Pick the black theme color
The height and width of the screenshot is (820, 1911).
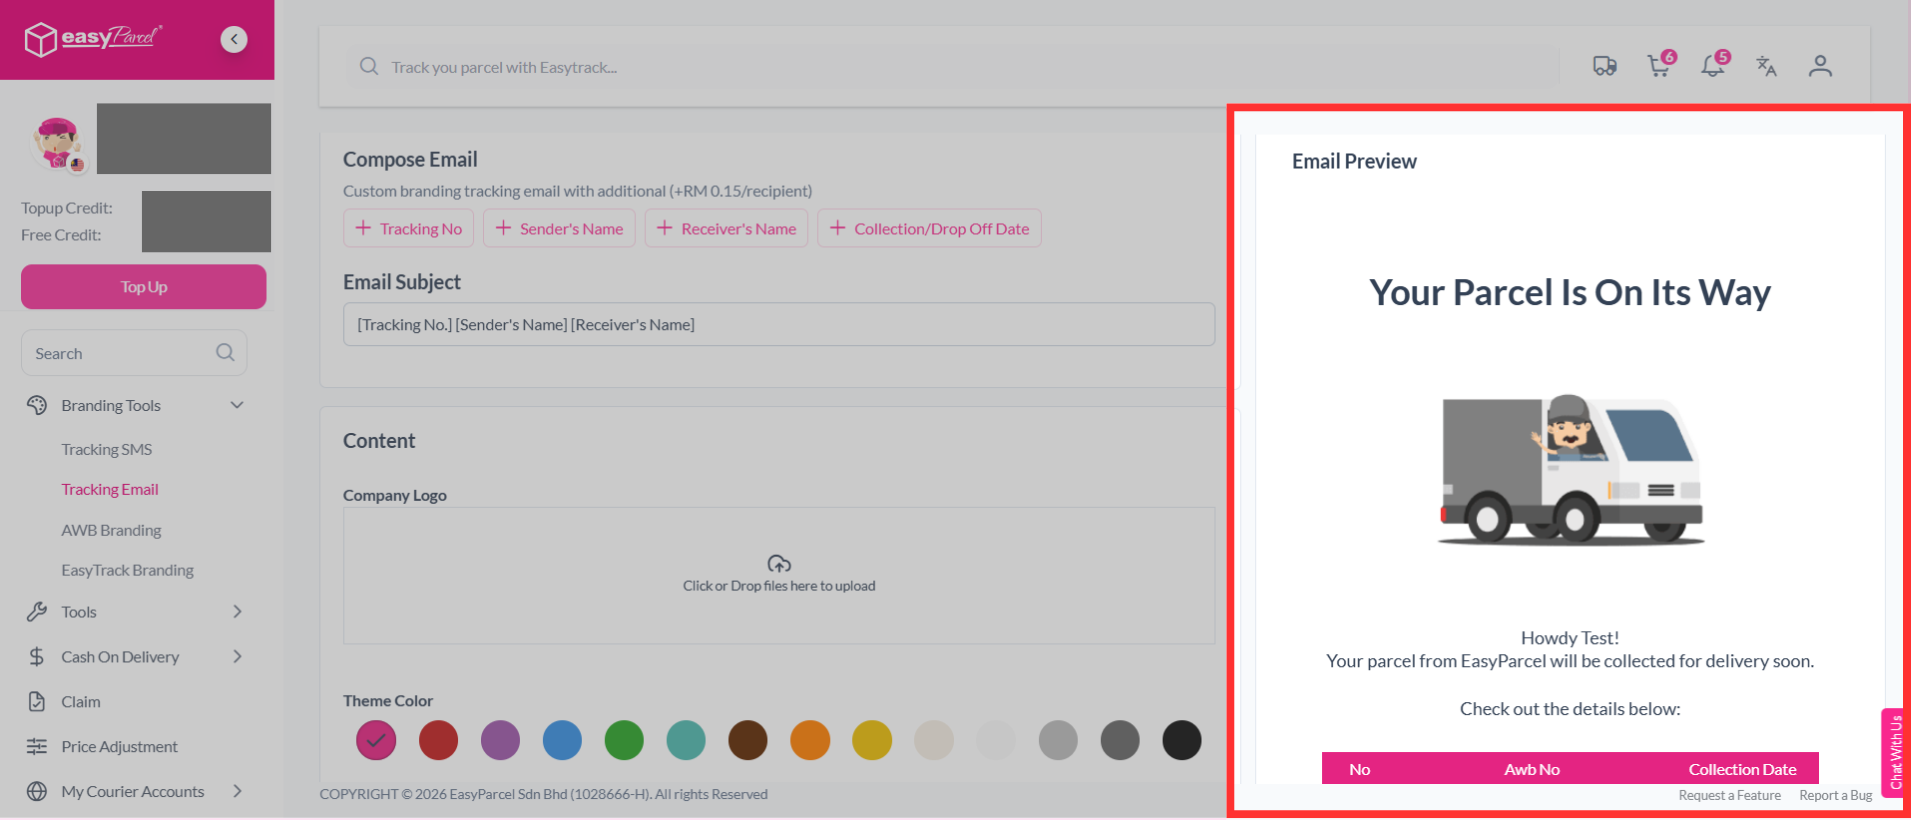[x=1182, y=741]
